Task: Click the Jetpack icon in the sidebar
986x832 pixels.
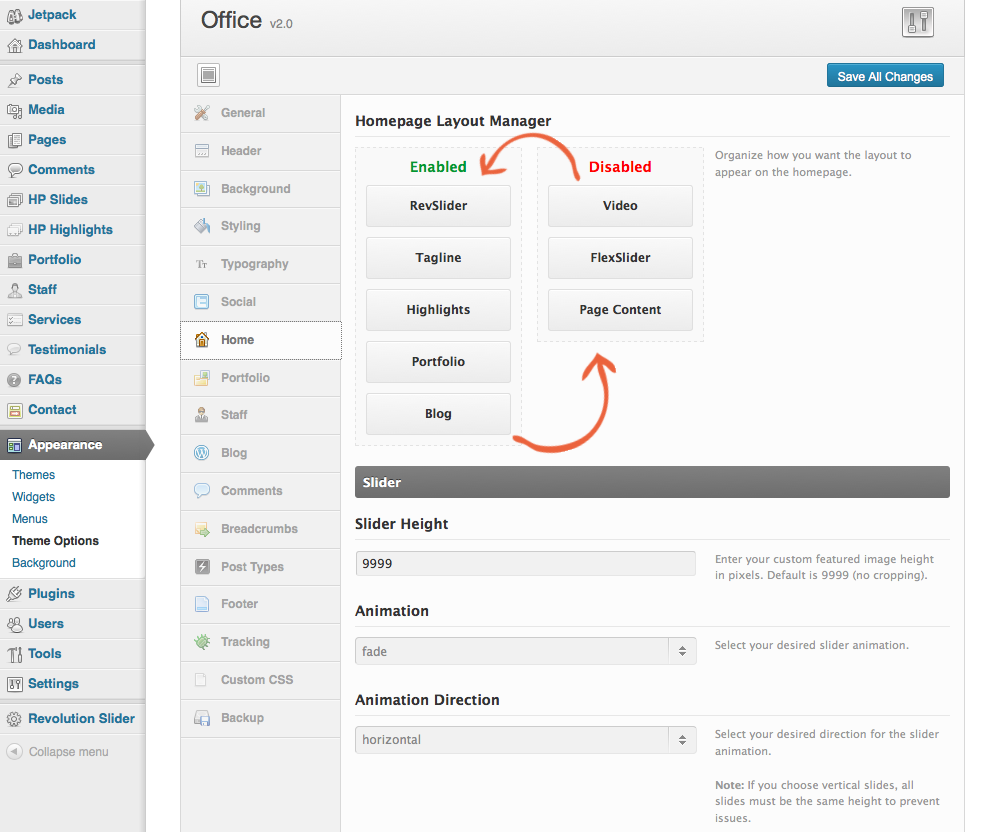Action: (14, 16)
